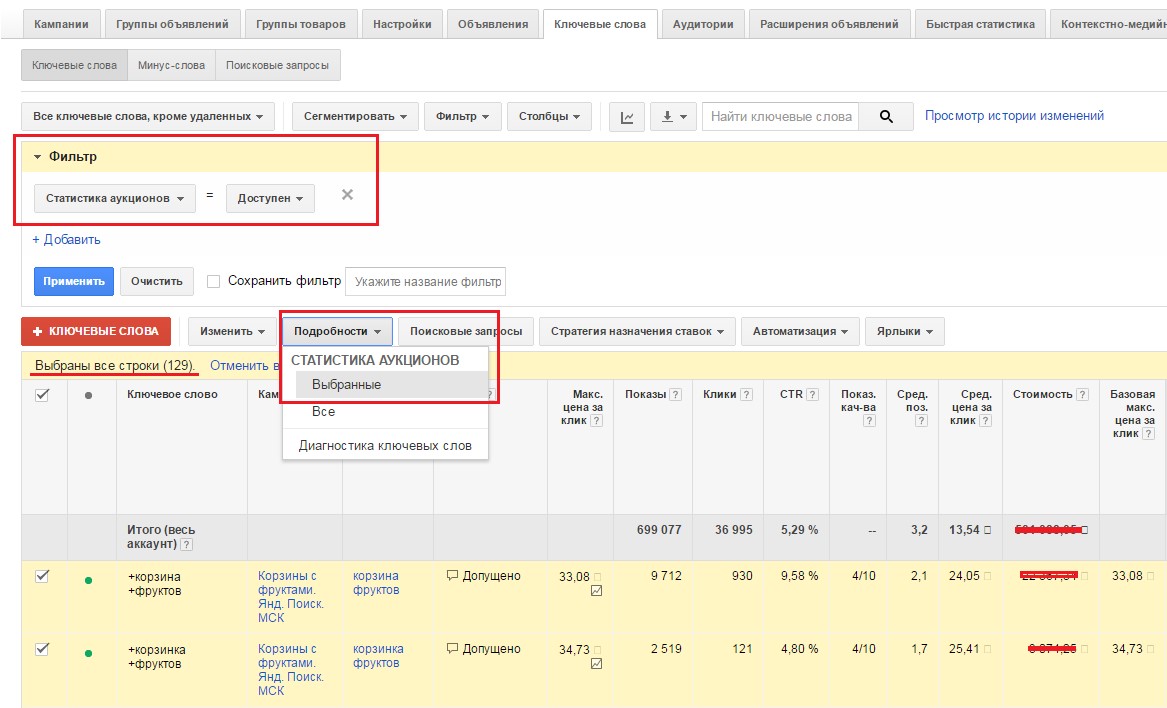Viewport: 1167px width, 708px height.
Task: Open Просмотр истории изменений link
Action: 1014,115
